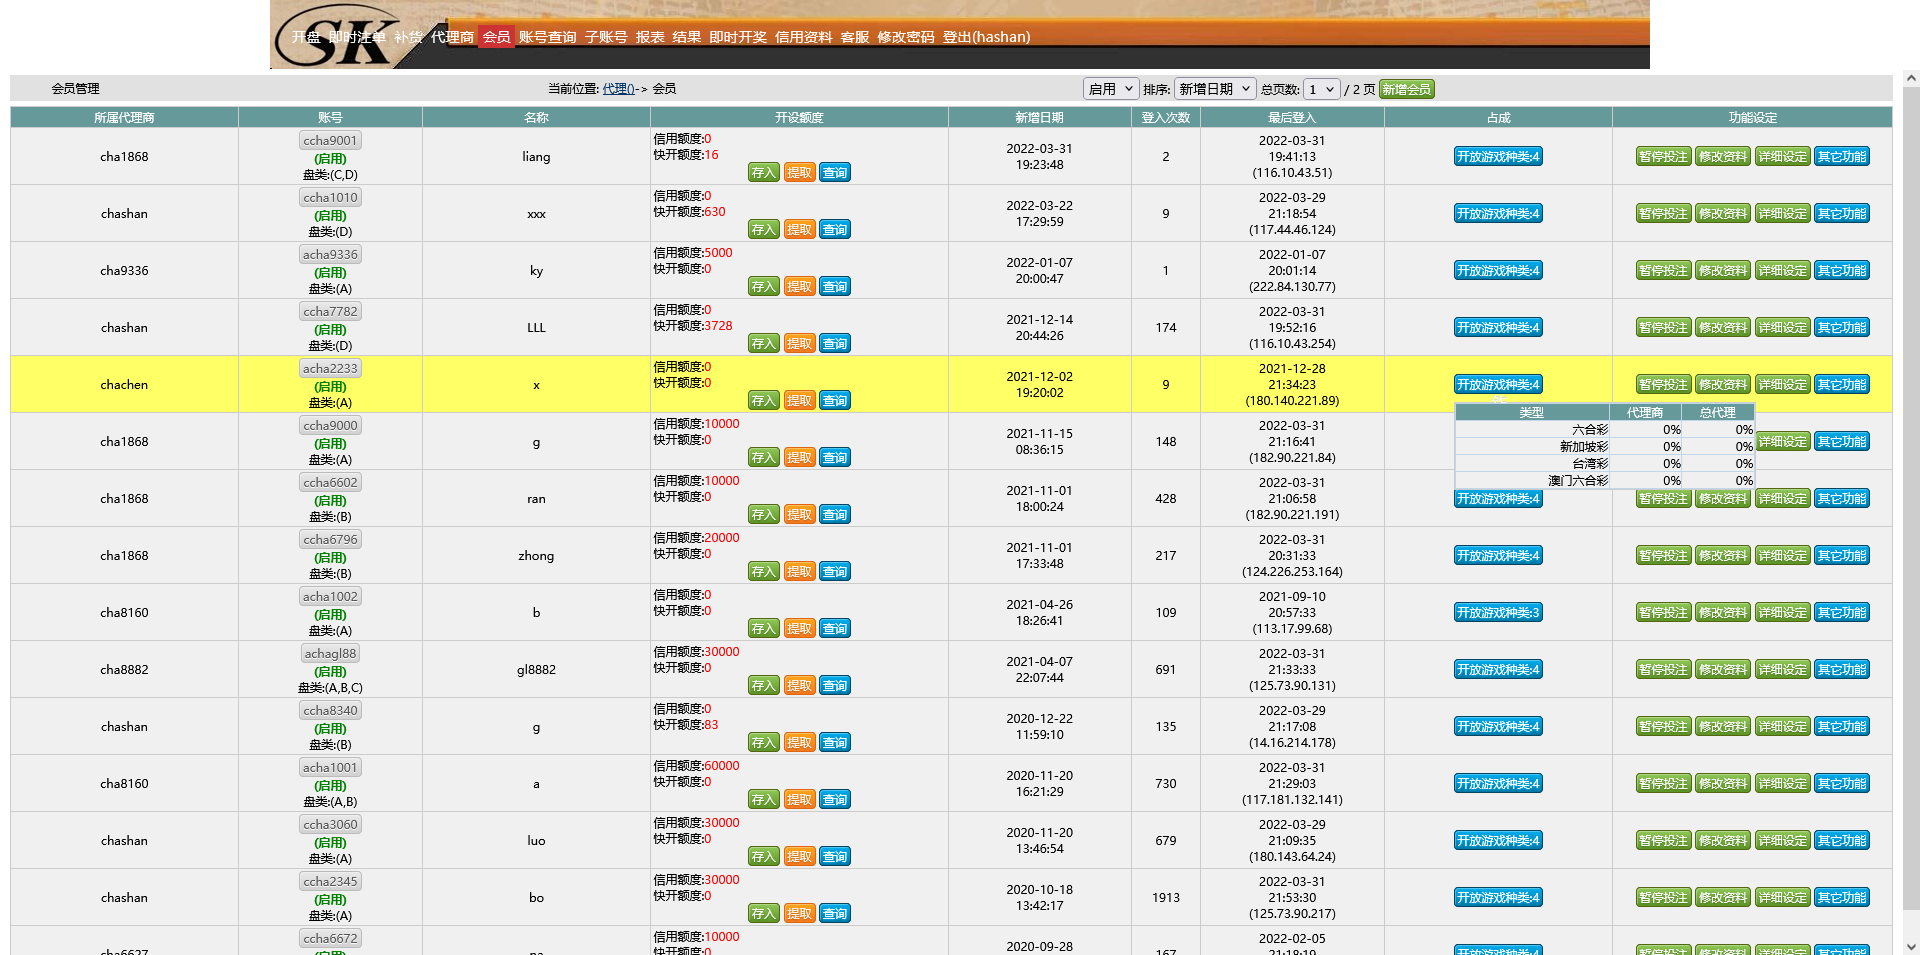Viewport: 1920px width, 955px height.
Task: Click the name cell gl8882
Action: 536,670
